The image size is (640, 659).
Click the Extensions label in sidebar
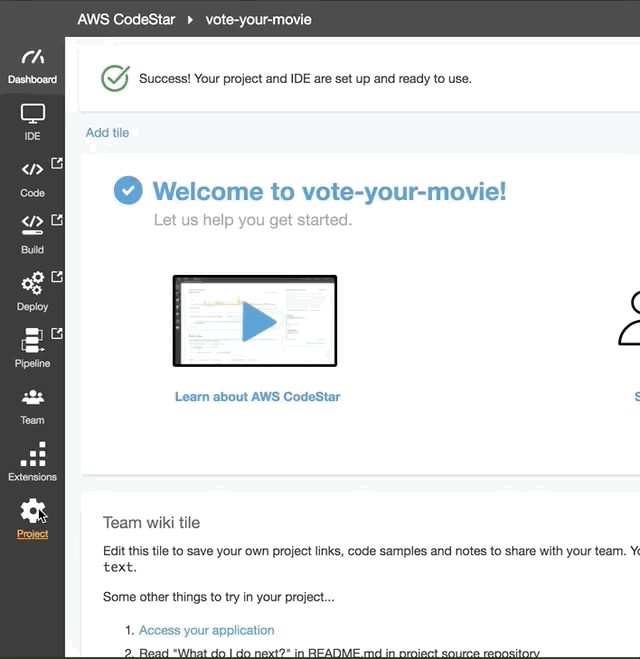coord(32,477)
